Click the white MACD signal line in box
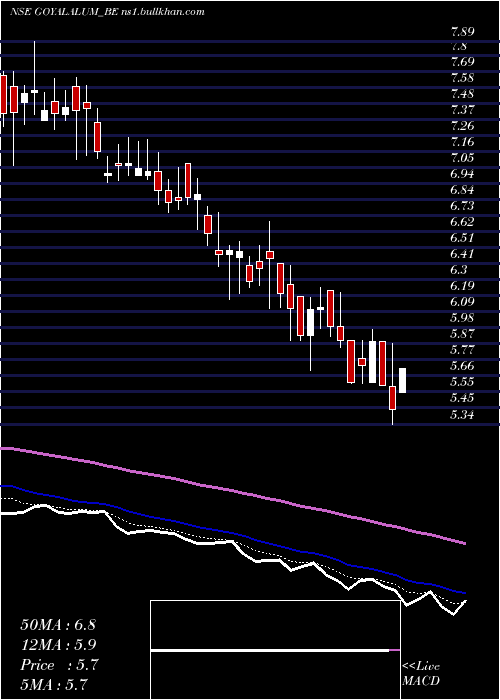This screenshot has height=700, width=500. (270, 650)
